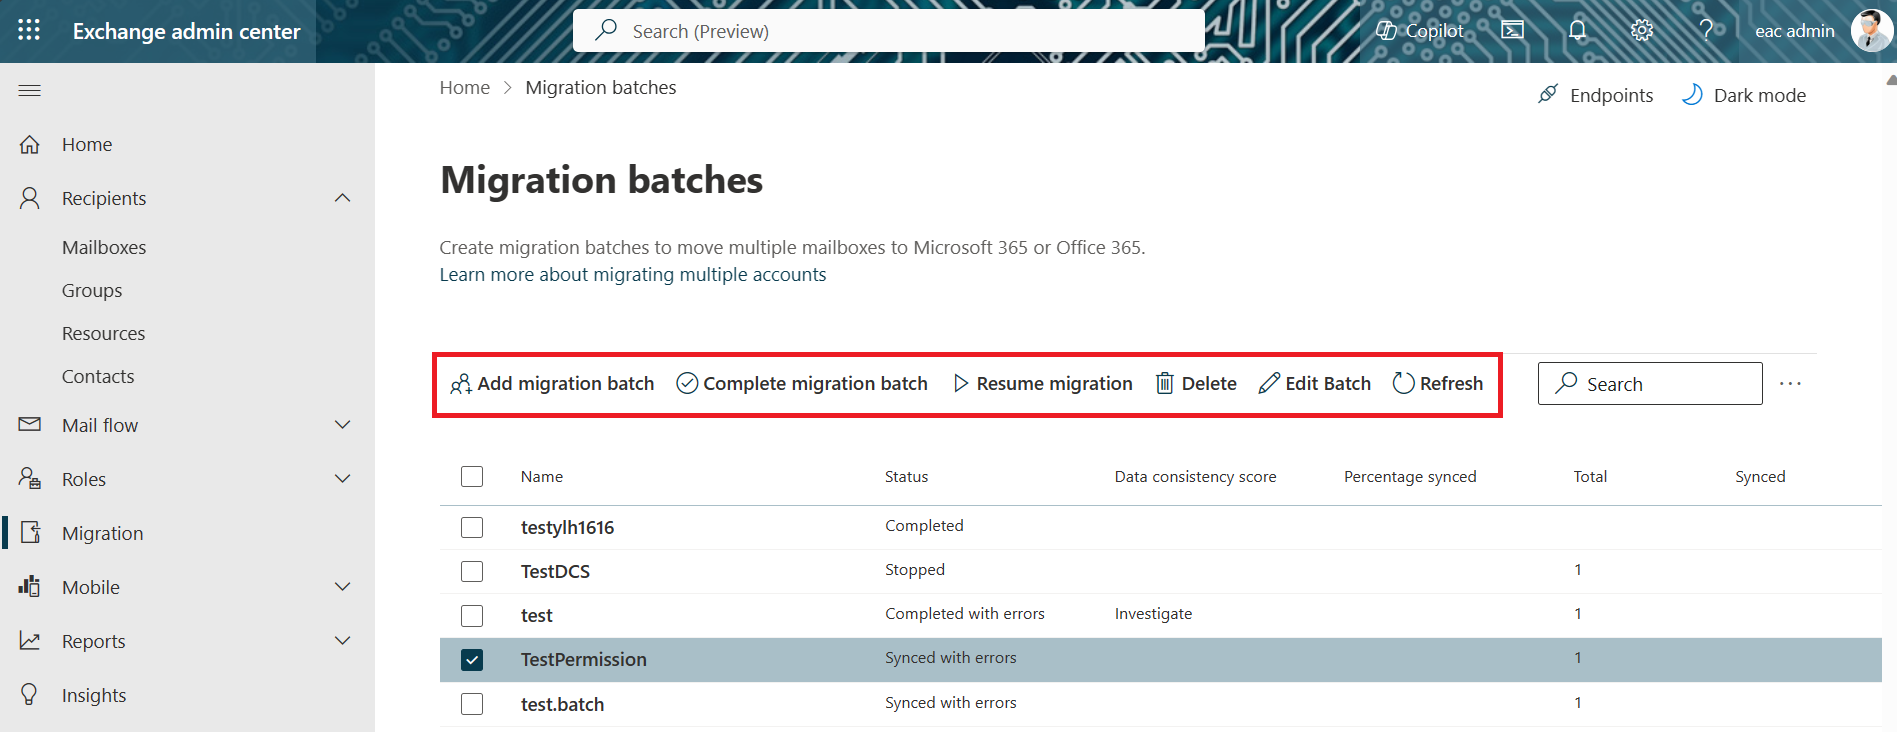This screenshot has height=732, width=1897.
Task: Open the app launcher waffle icon
Action: (29, 30)
